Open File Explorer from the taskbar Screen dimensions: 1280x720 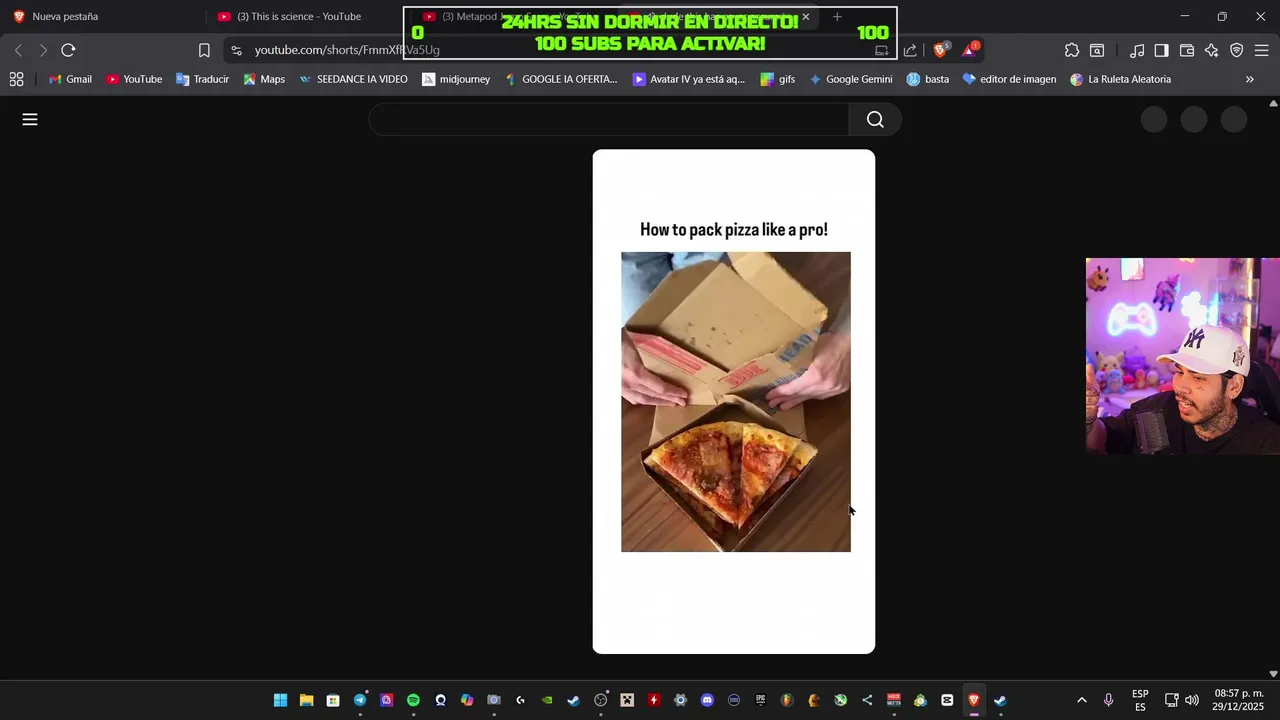[307, 700]
